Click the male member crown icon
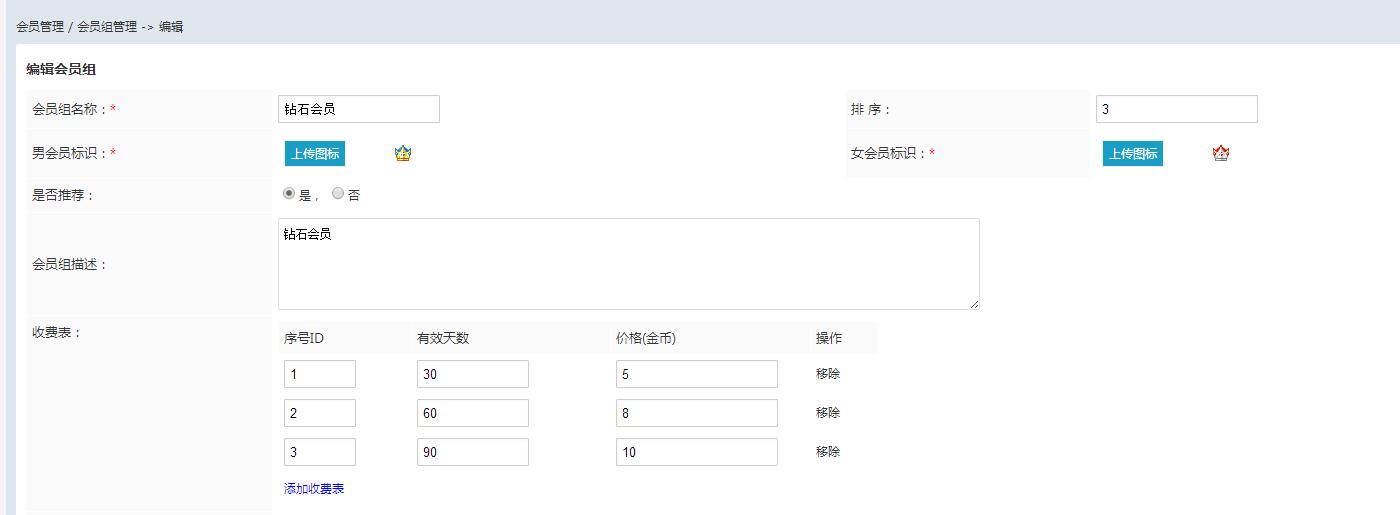This screenshot has width=1400, height=515. pyautogui.click(x=403, y=153)
